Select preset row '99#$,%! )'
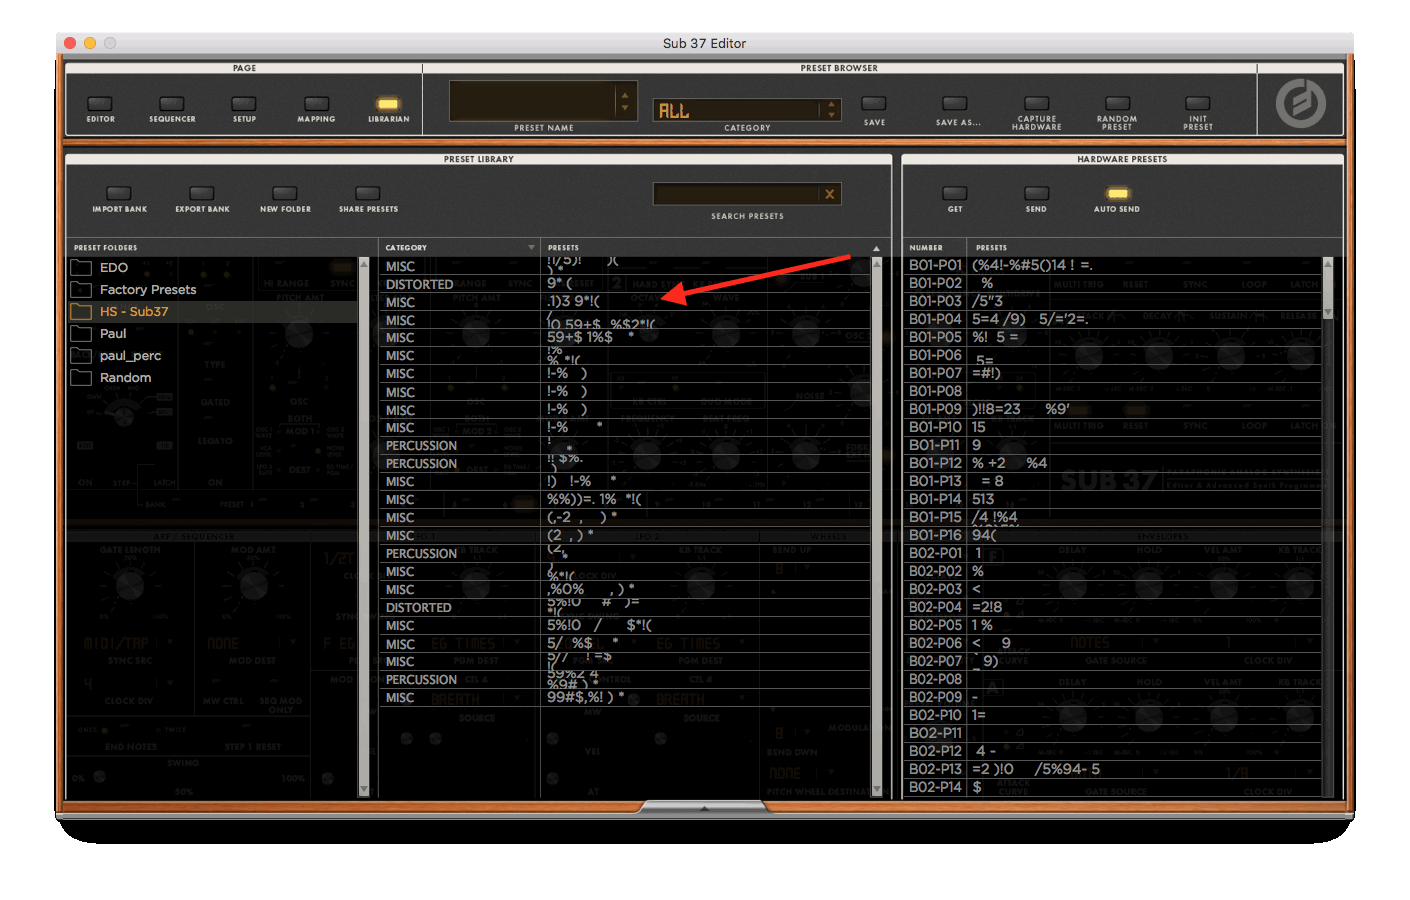The width and height of the screenshot is (1410, 900). coord(625,698)
